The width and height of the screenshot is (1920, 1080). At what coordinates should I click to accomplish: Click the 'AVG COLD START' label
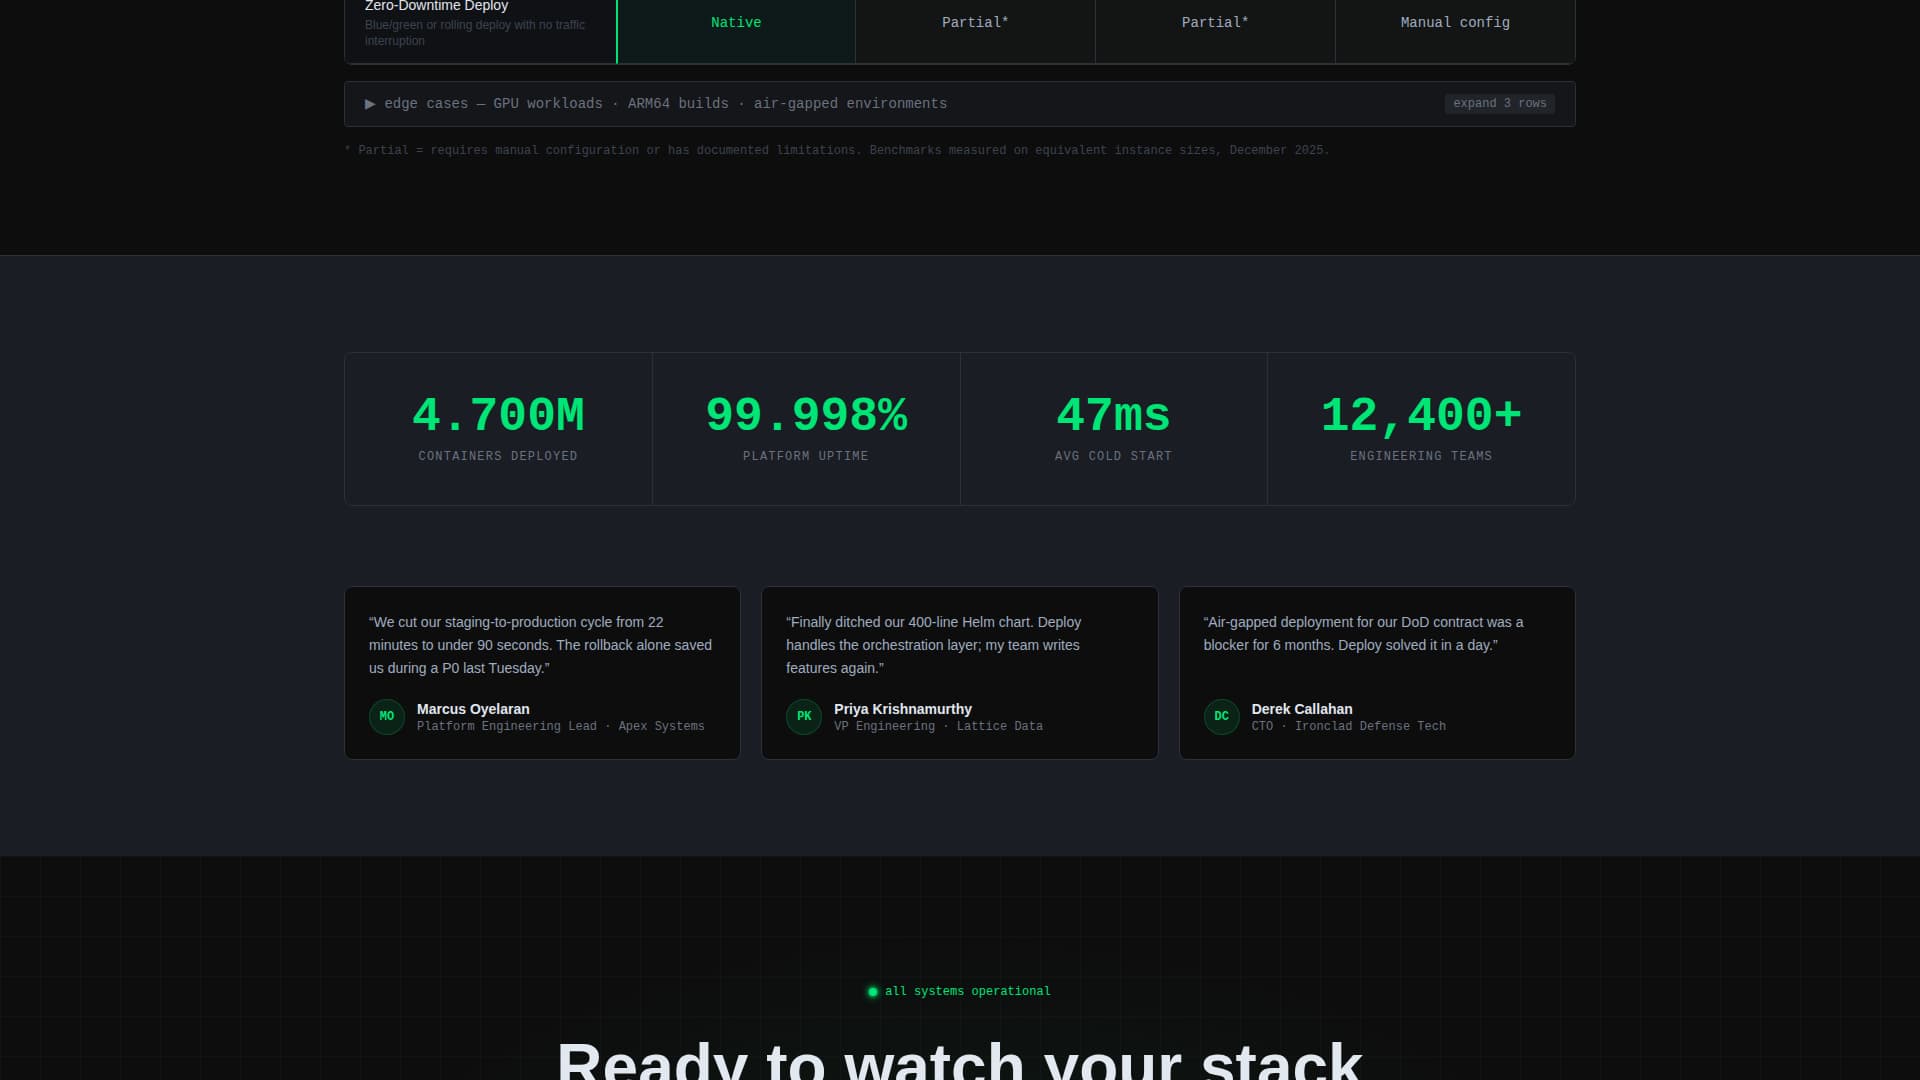click(1113, 456)
